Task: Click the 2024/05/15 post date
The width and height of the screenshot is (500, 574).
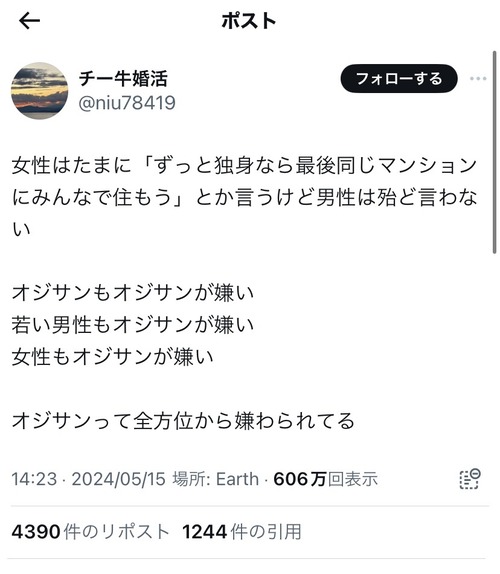Action: [x=119, y=479]
